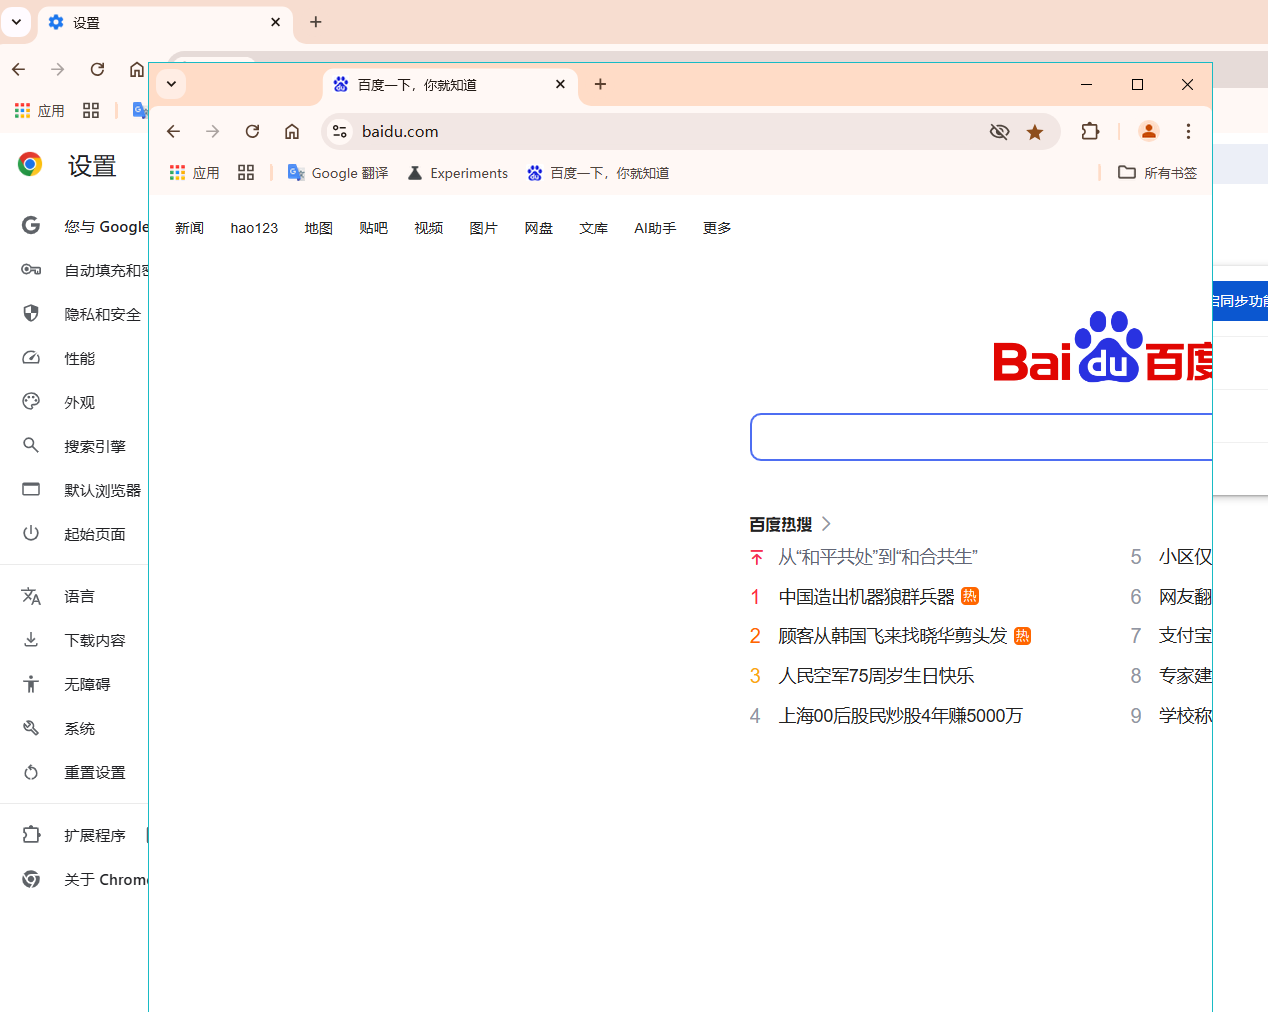This screenshot has height=1012, width=1268.
Task: Open 所有书签 folder
Action: point(1157,173)
